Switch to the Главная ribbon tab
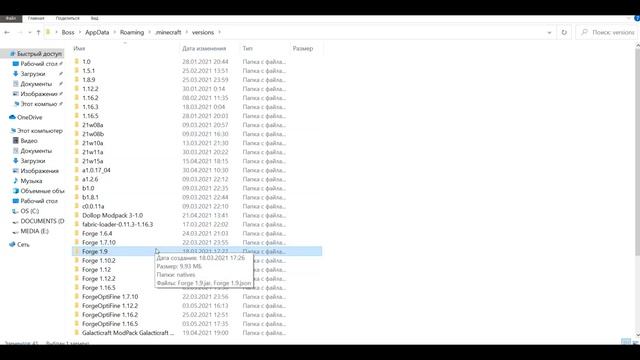Screen dimensions: 640x360 point(36,18)
